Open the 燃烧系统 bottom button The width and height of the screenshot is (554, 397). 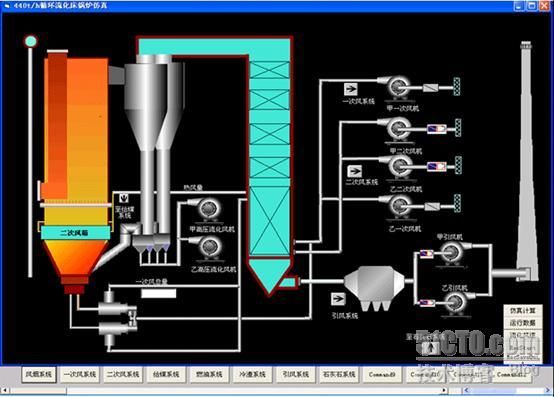point(209,374)
